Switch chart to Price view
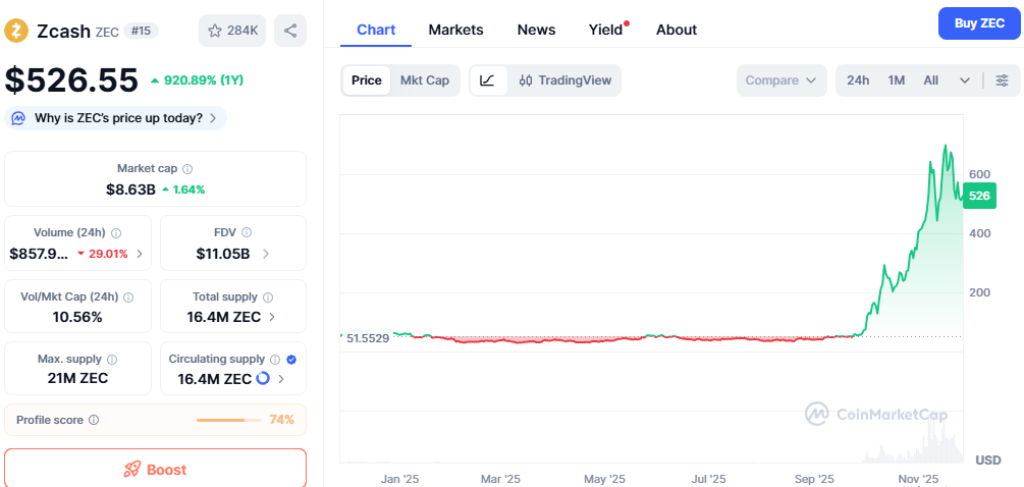The width and height of the screenshot is (1024, 487). click(x=366, y=80)
